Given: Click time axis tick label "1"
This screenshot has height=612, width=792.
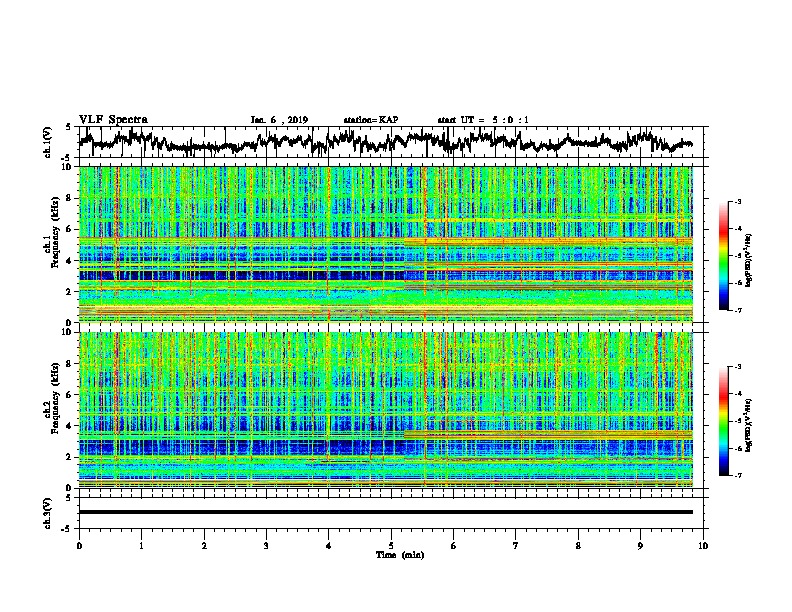Looking at the screenshot, I should pos(141,546).
